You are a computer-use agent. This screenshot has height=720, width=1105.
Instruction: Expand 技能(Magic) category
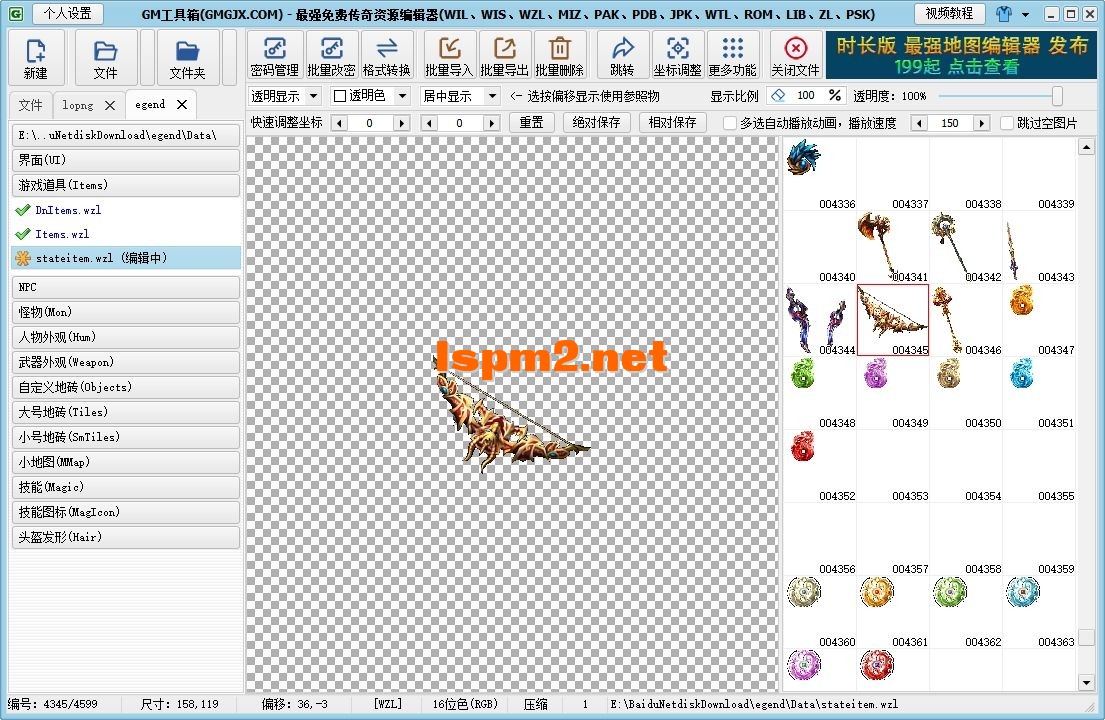point(126,487)
